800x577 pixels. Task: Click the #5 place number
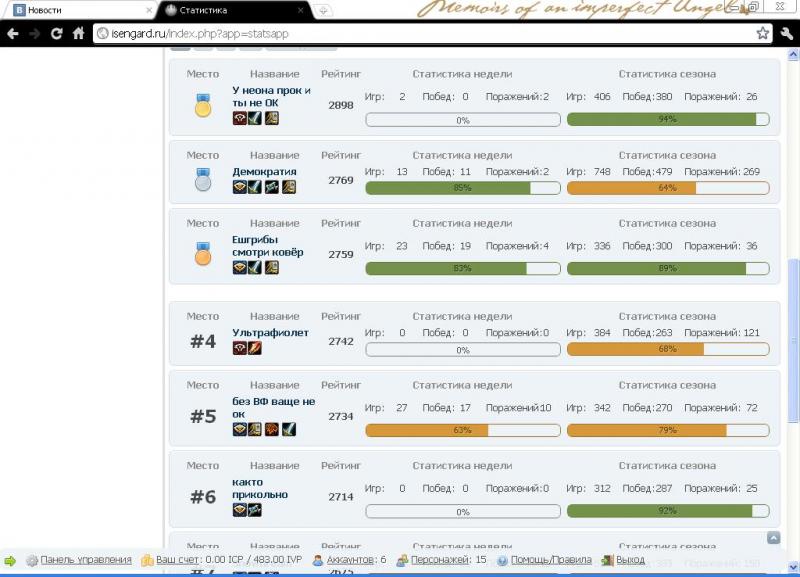click(203, 416)
